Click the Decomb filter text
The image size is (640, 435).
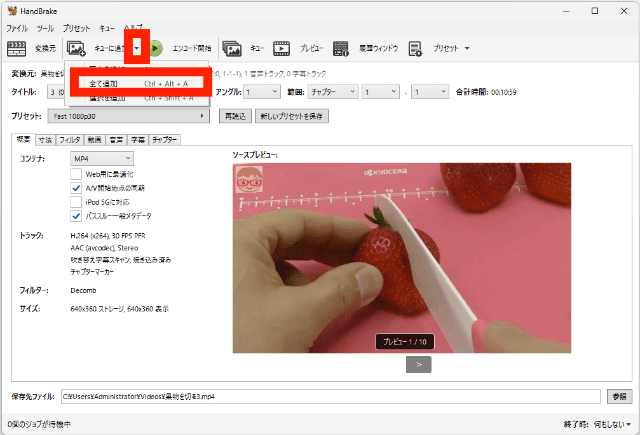83,291
